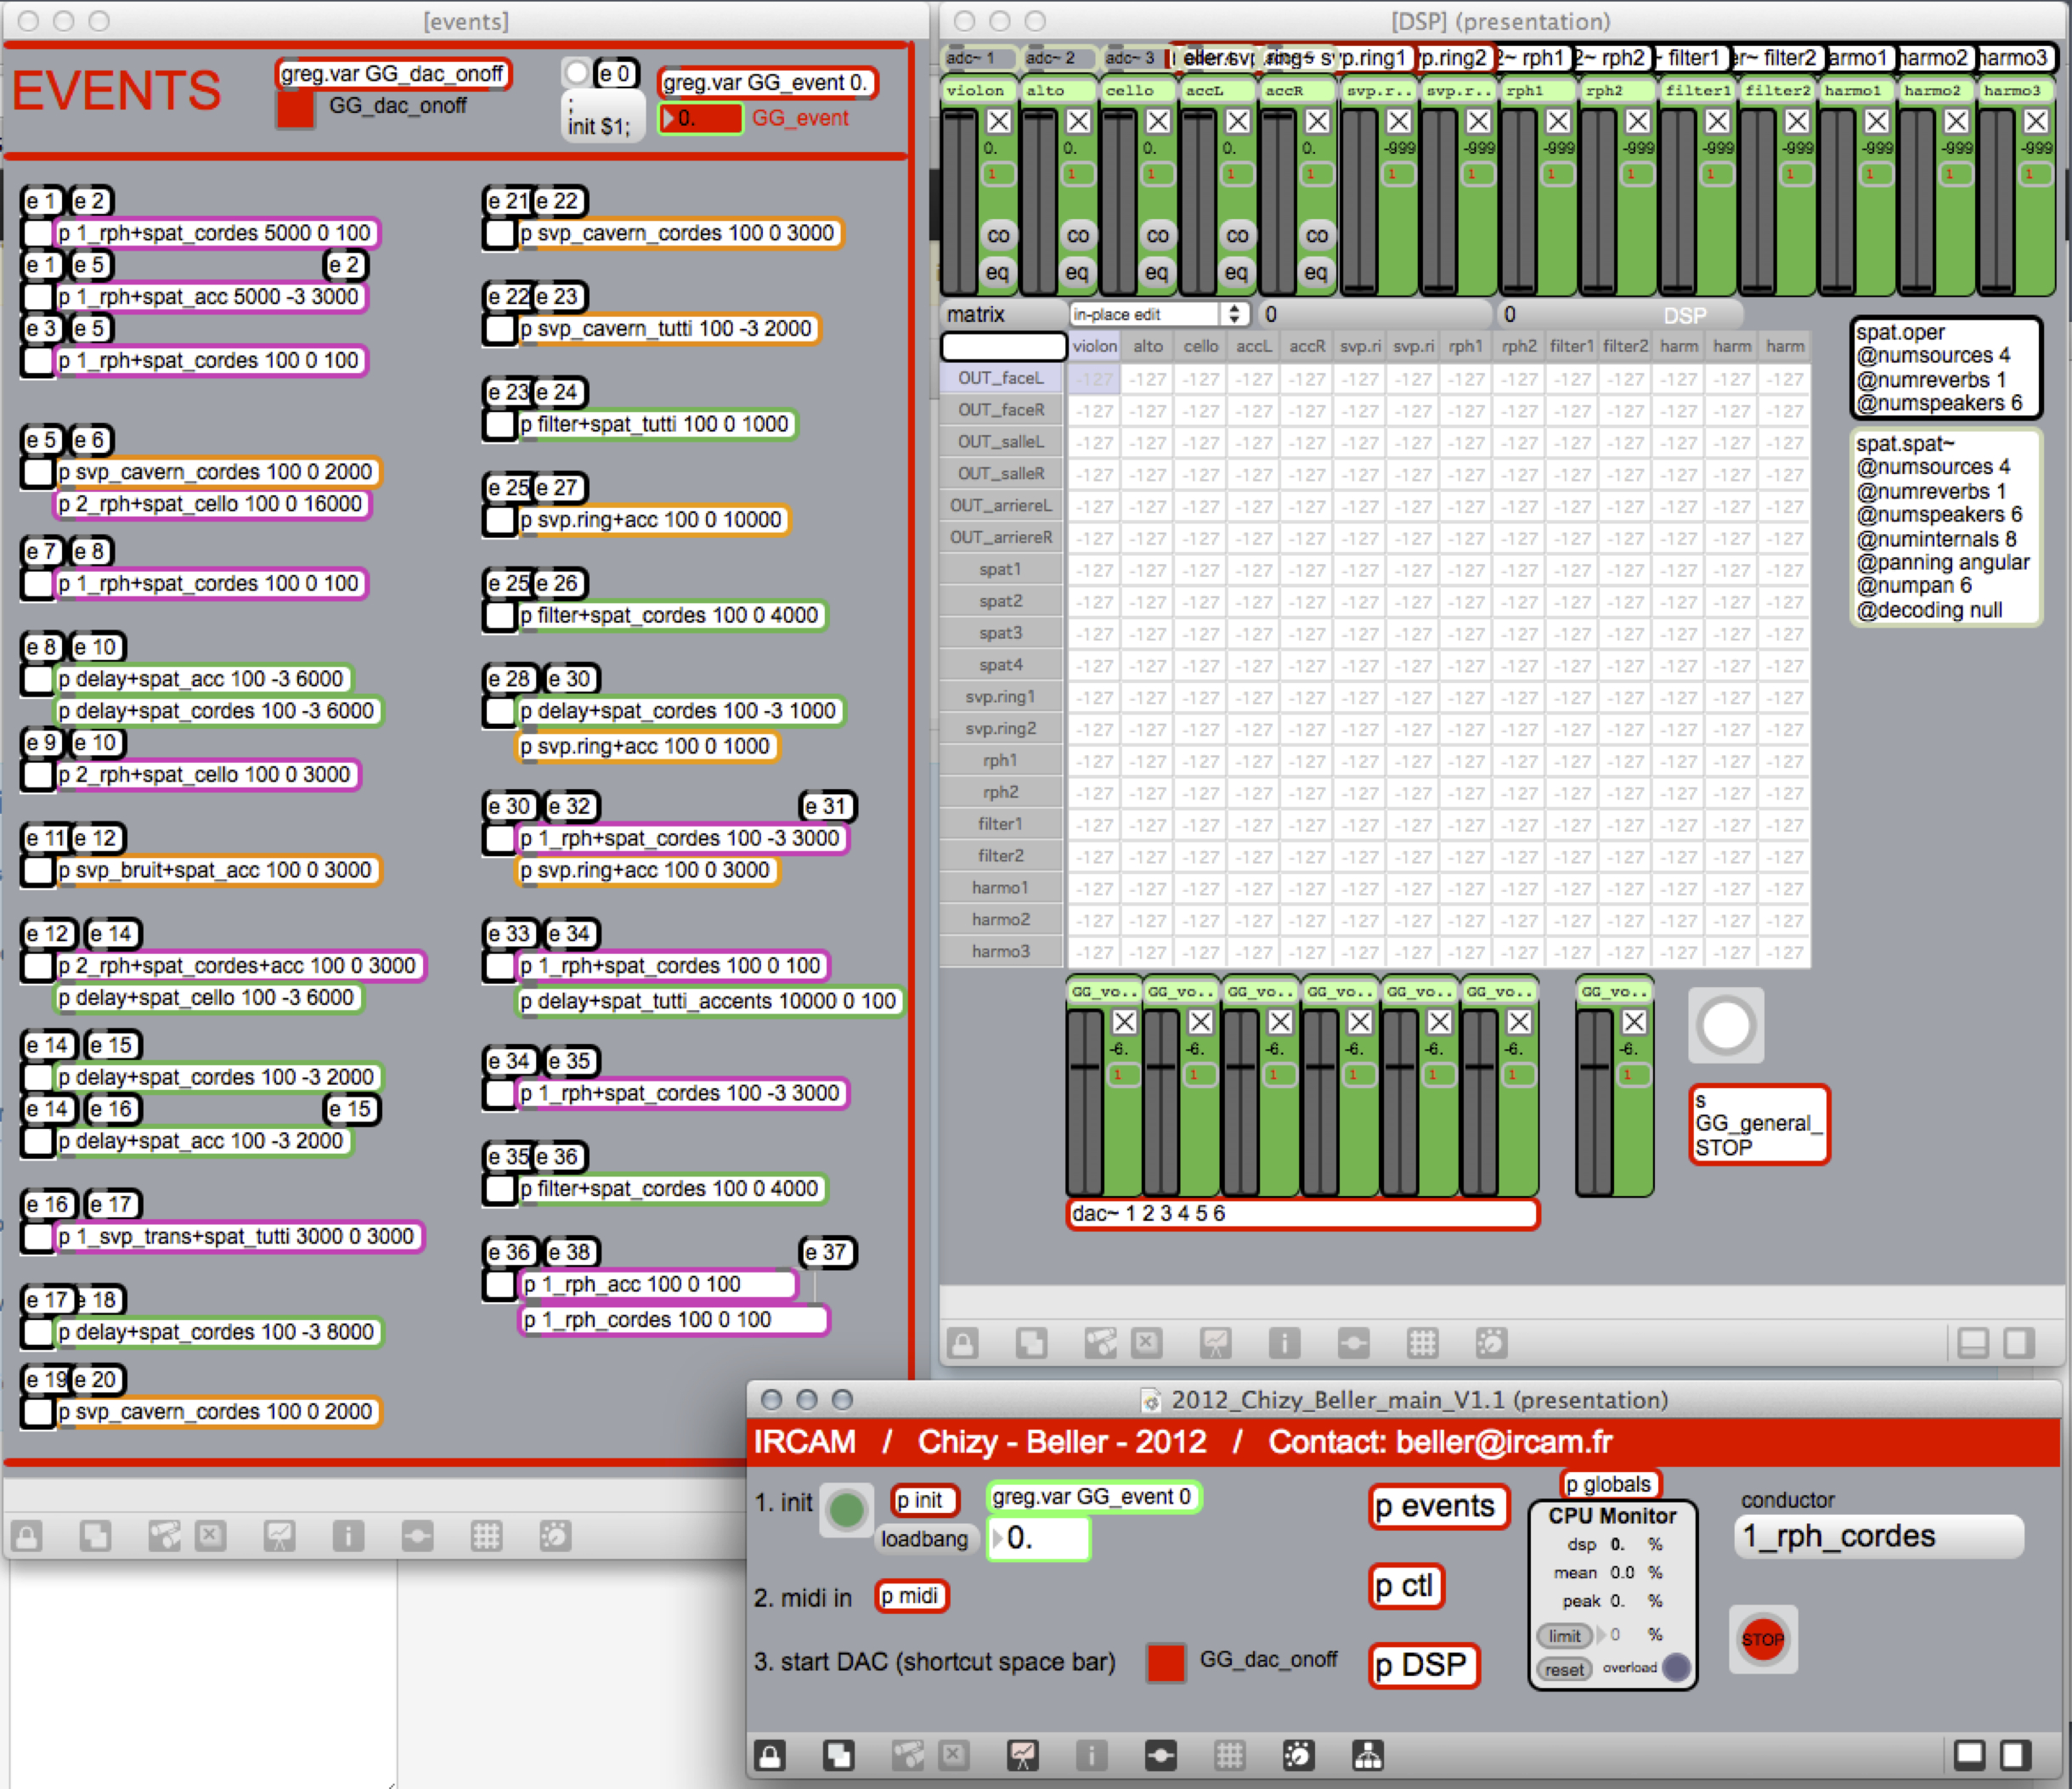Click the p globals box
Screen dimensions: 2072x1789
coord(1609,1484)
